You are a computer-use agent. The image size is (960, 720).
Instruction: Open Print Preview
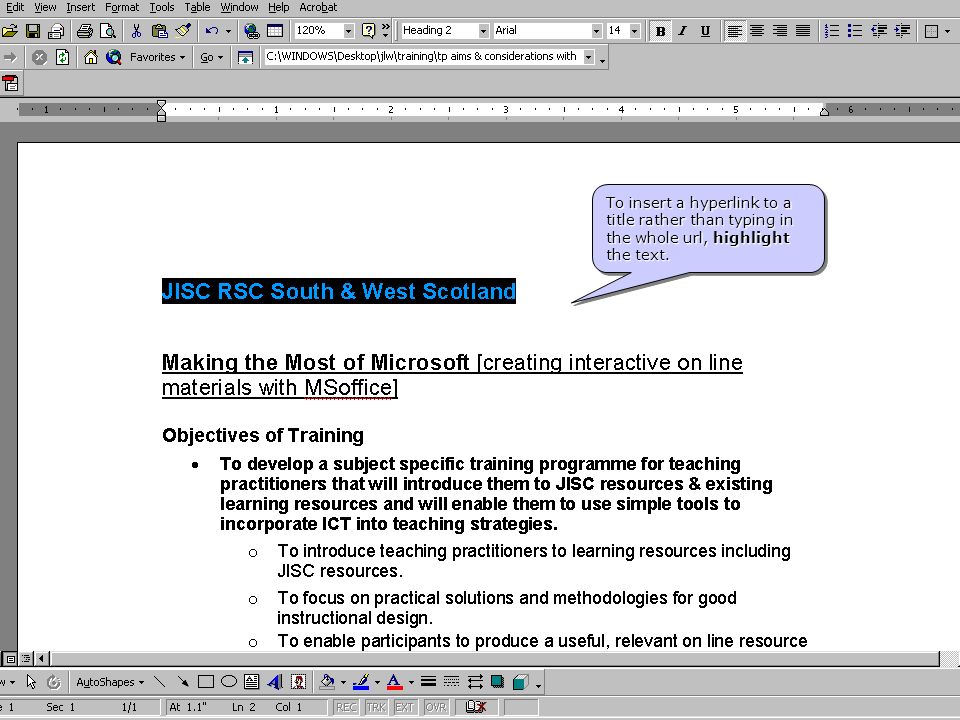[x=108, y=31]
